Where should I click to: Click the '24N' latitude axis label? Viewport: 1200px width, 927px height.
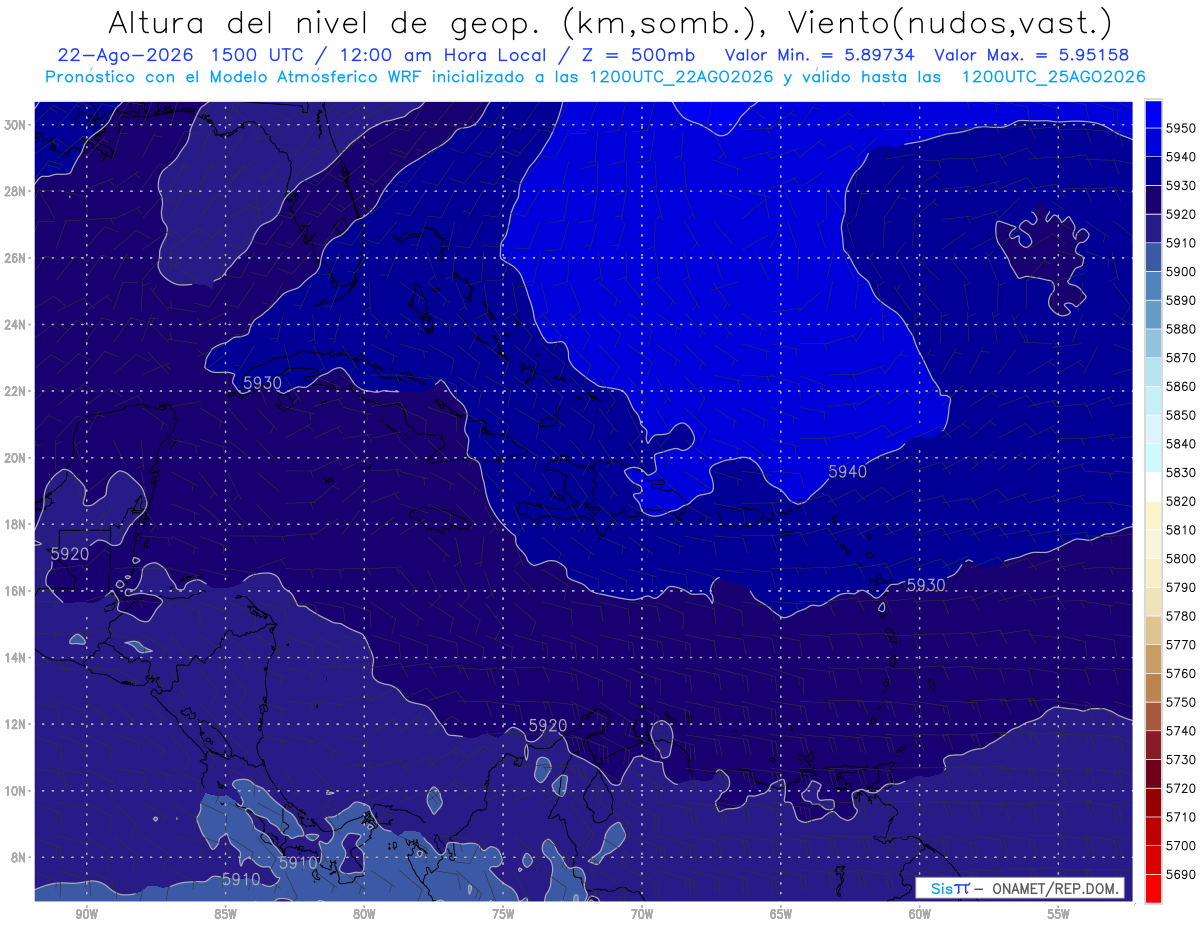(15, 325)
